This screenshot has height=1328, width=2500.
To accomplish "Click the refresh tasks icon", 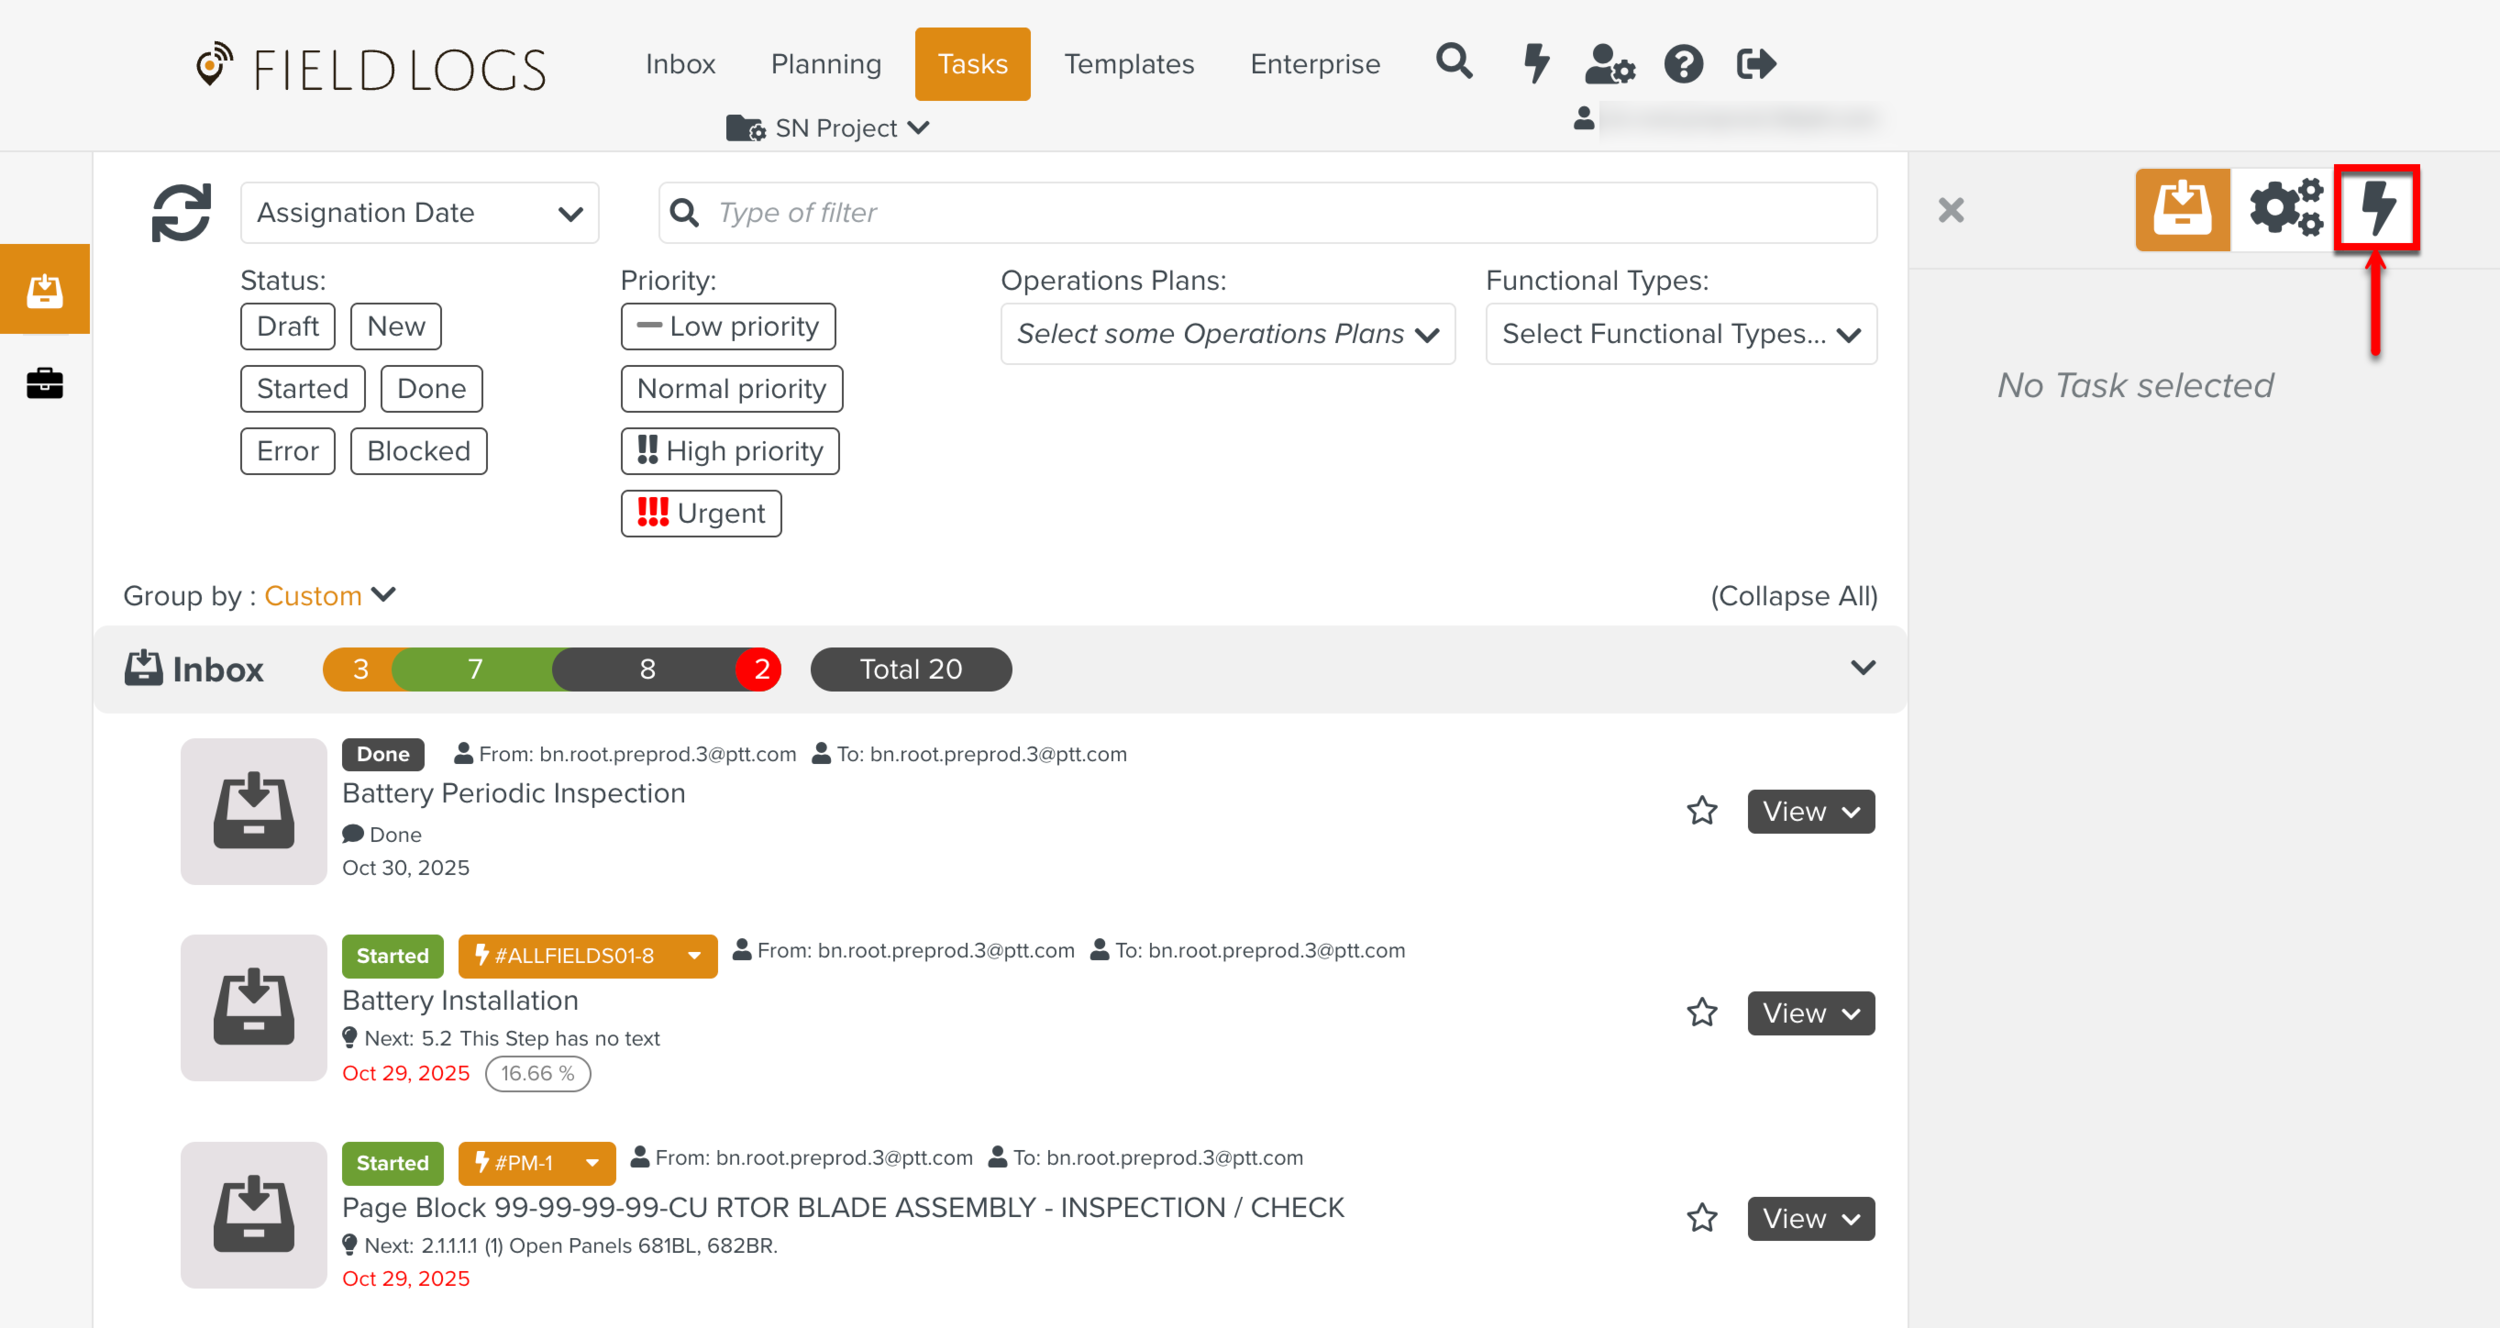I will tap(181, 212).
